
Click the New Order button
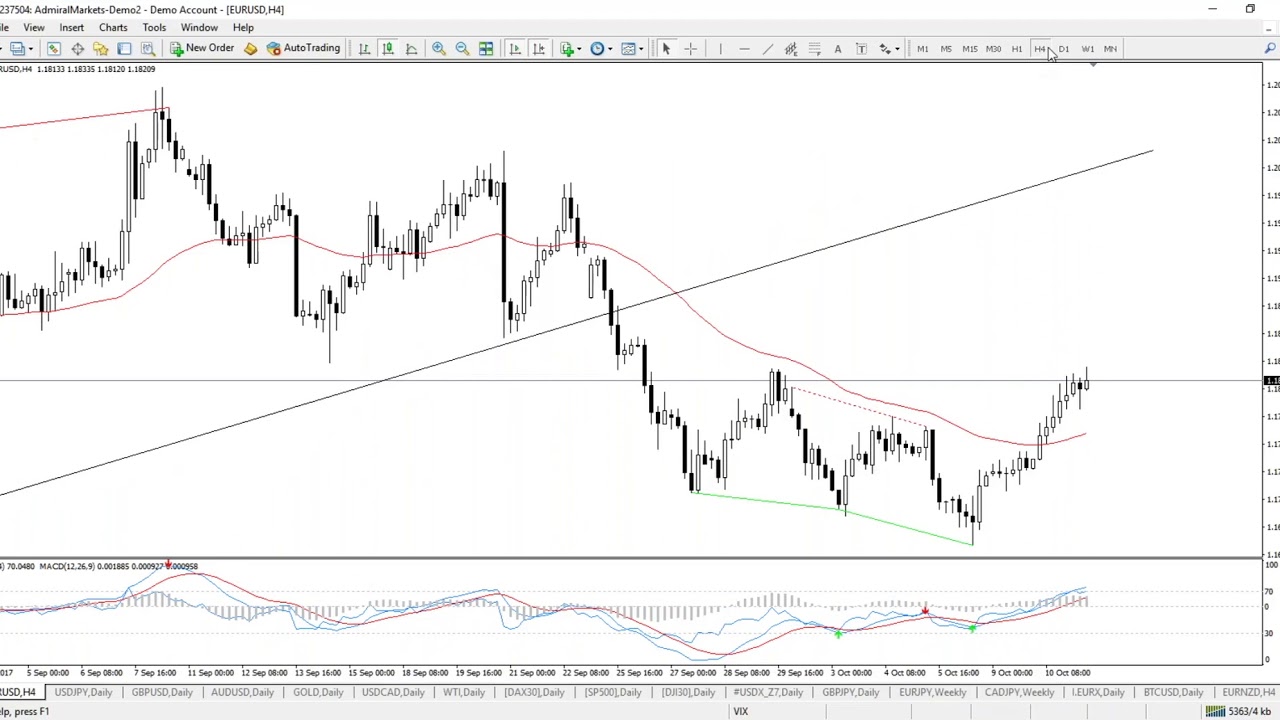tap(201, 48)
